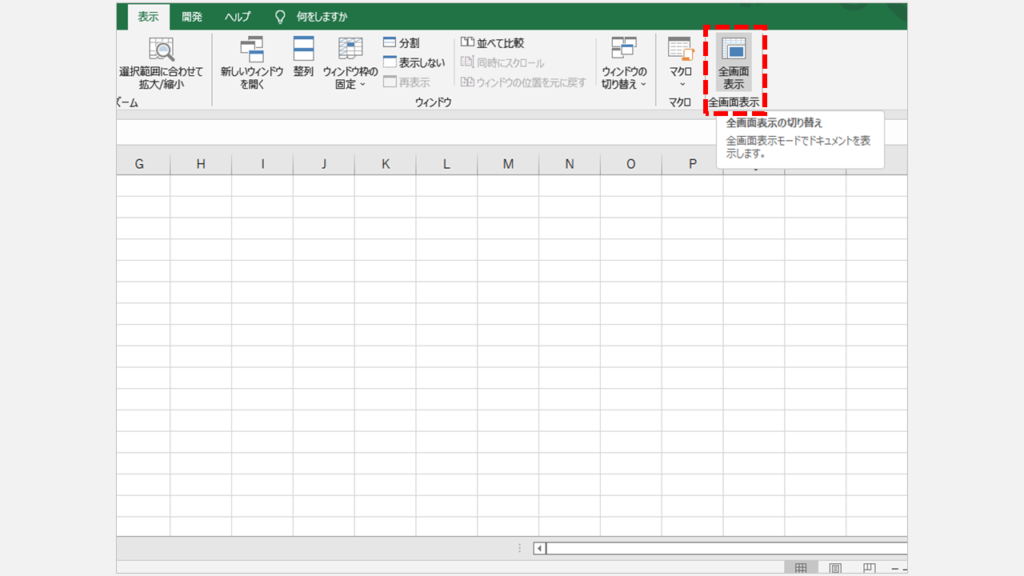Click horizontal scrollbar left arrow

point(540,548)
